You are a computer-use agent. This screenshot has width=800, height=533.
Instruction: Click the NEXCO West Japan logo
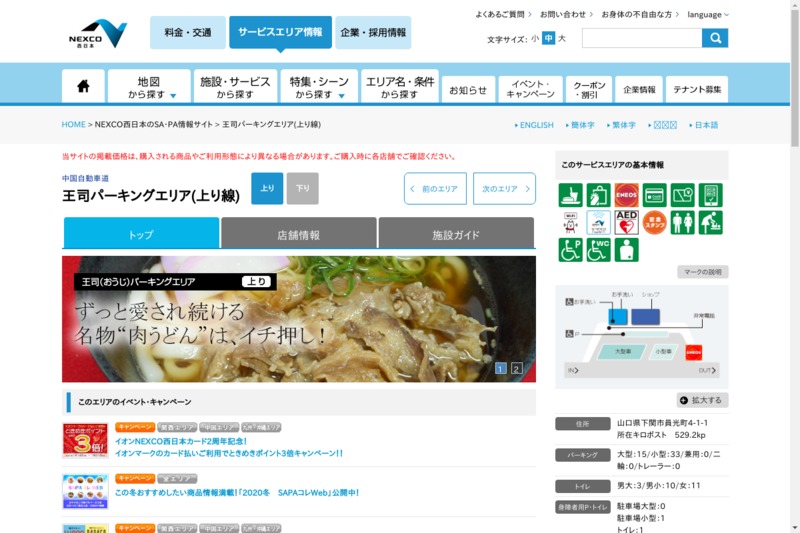click(x=98, y=33)
